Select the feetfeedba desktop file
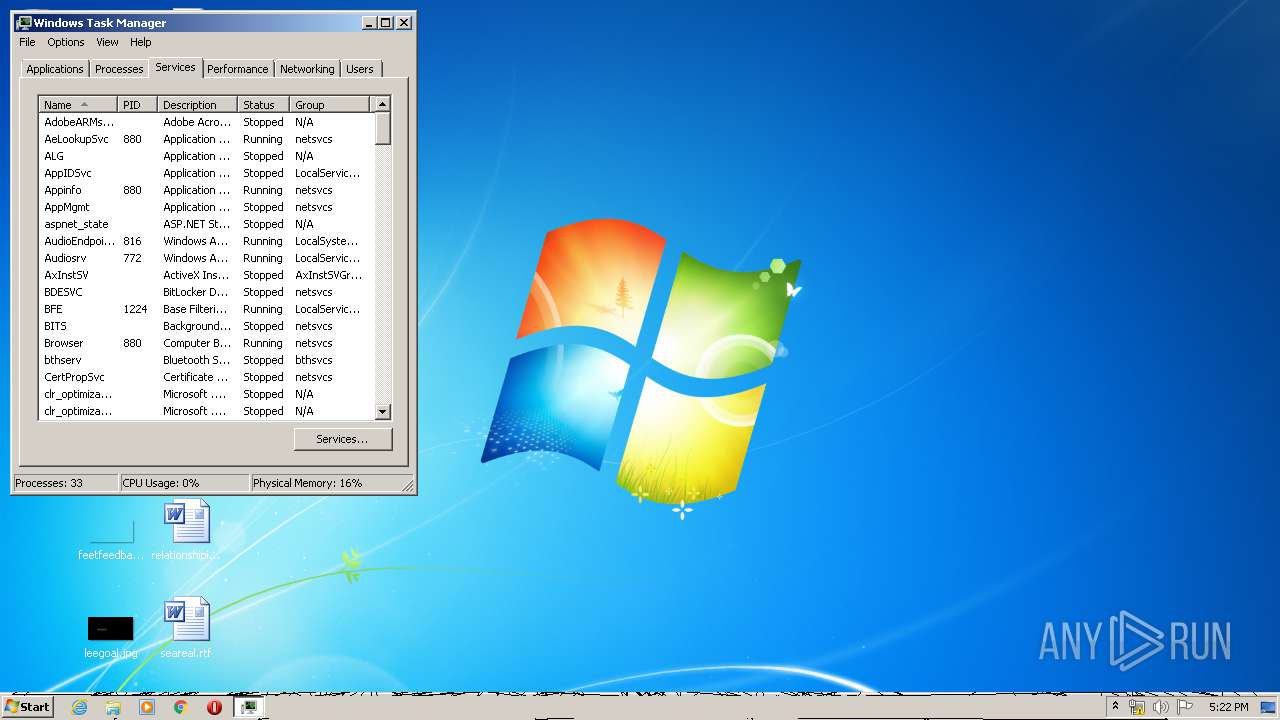This screenshot has width=1280, height=720. [110, 540]
